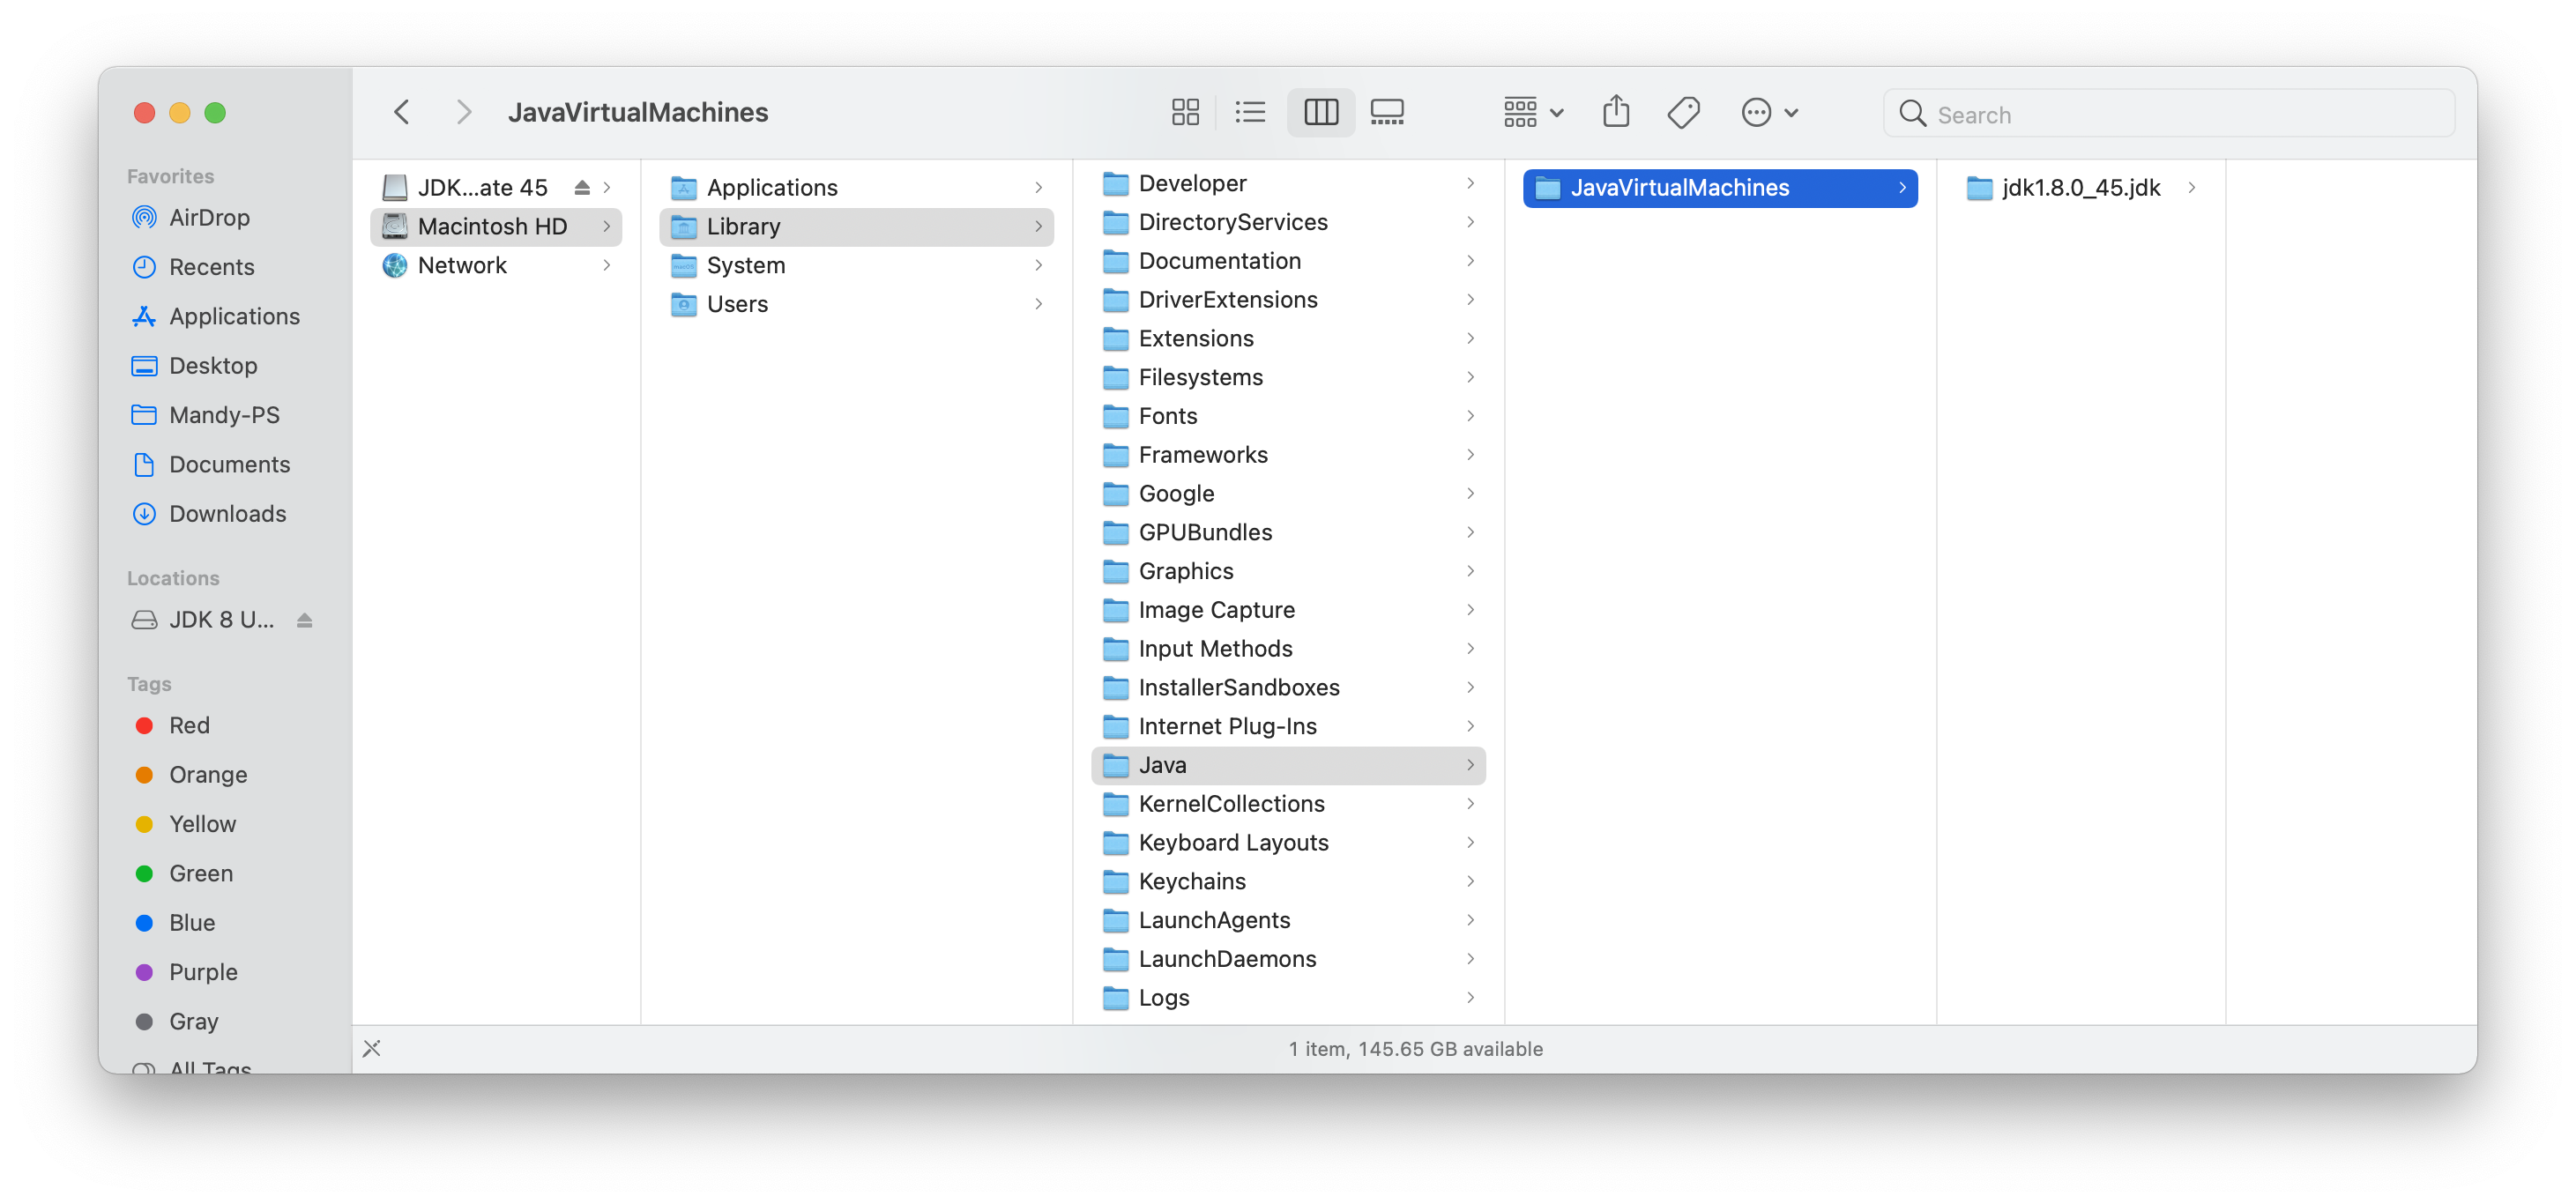Image resolution: width=2576 pixels, height=1204 pixels.
Task: Select the Image Capture folder
Action: (x=1288, y=610)
